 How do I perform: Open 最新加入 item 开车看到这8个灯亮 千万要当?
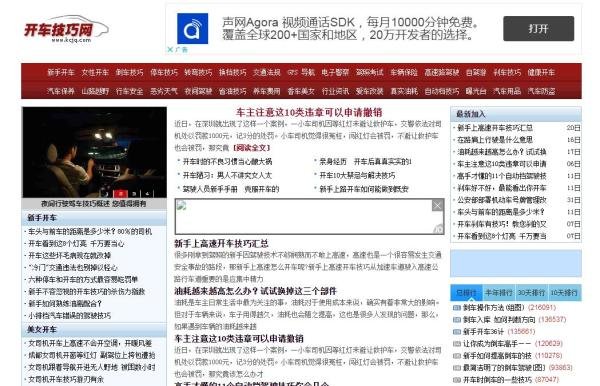[x=502, y=236]
